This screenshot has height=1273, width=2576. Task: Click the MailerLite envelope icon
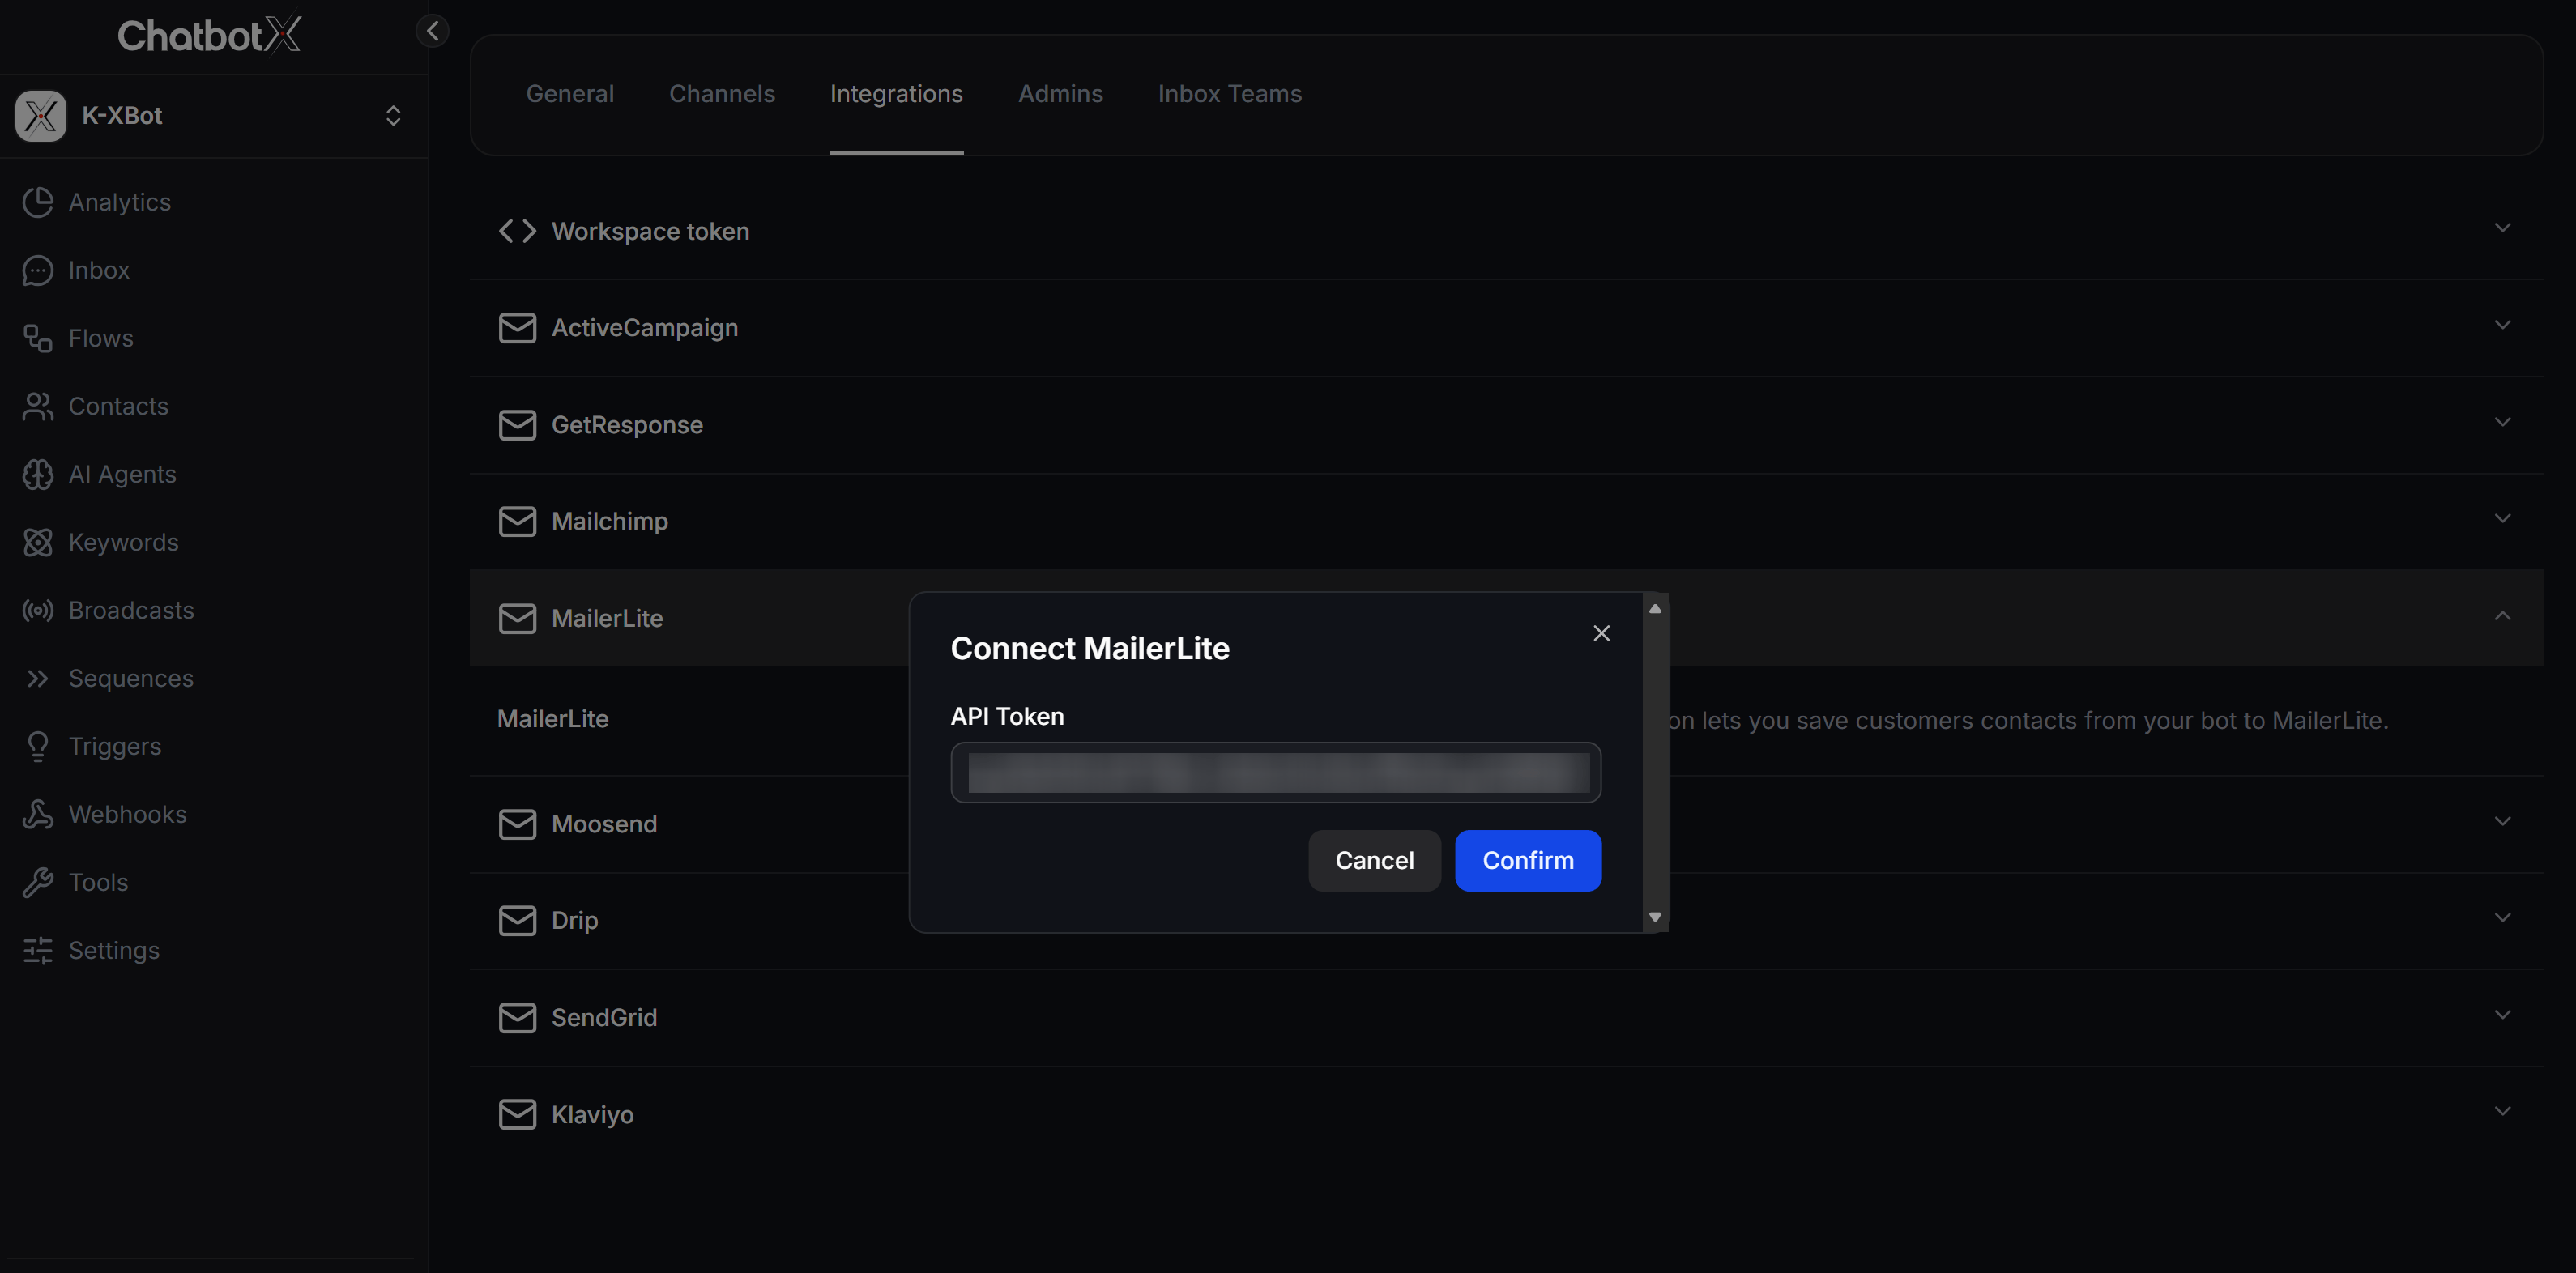tap(517, 618)
